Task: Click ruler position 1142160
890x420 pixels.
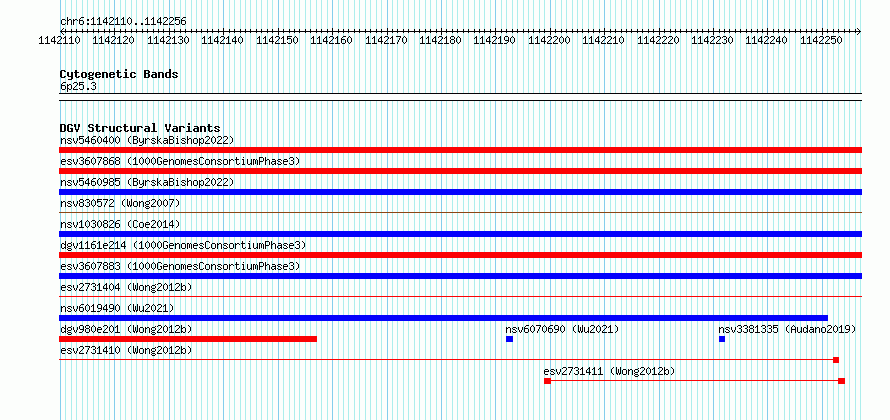Action: (331, 40)
